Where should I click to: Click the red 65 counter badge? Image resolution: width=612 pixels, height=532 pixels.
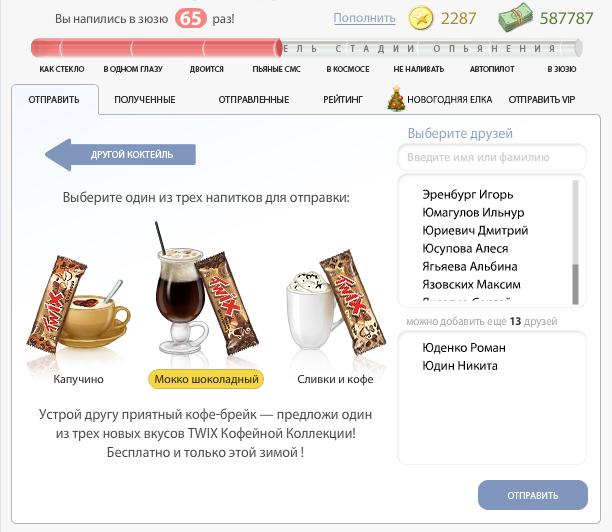(190, 18)
